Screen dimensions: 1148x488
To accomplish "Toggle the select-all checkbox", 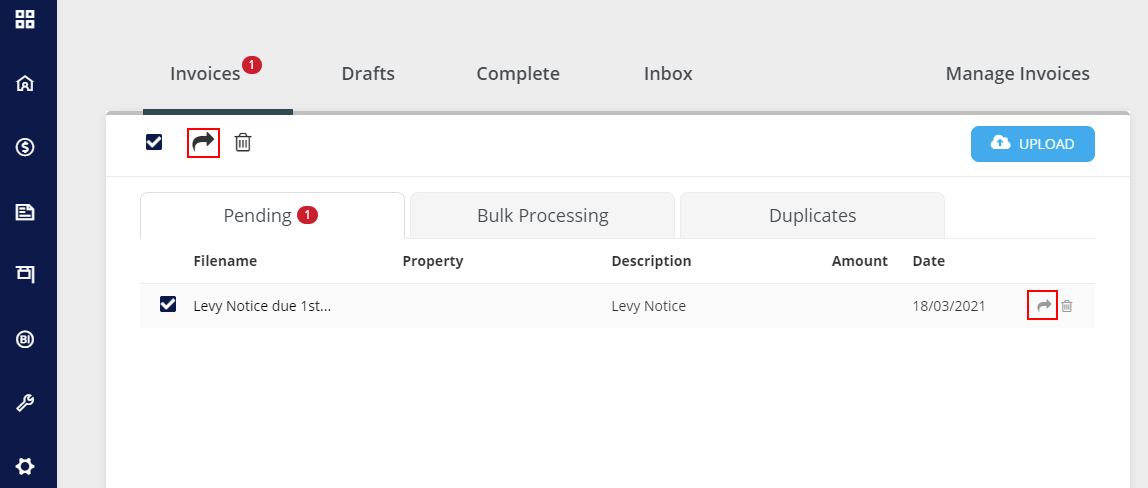I will point(154,142).
